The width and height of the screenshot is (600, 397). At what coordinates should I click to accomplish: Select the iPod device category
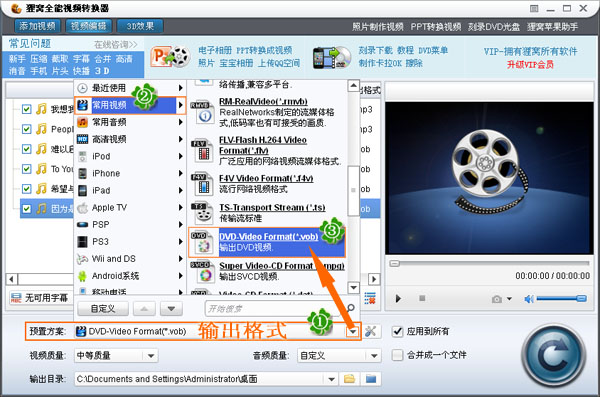click(130, 156)
